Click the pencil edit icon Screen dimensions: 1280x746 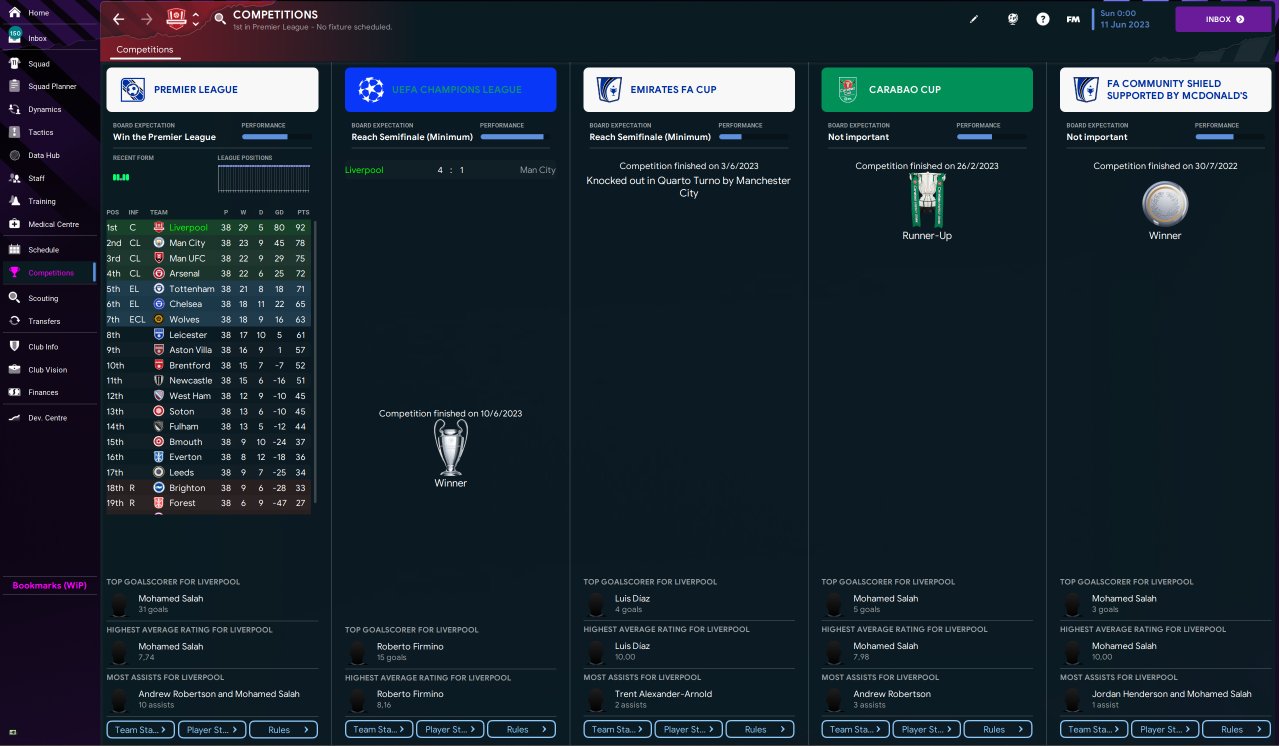975,19
